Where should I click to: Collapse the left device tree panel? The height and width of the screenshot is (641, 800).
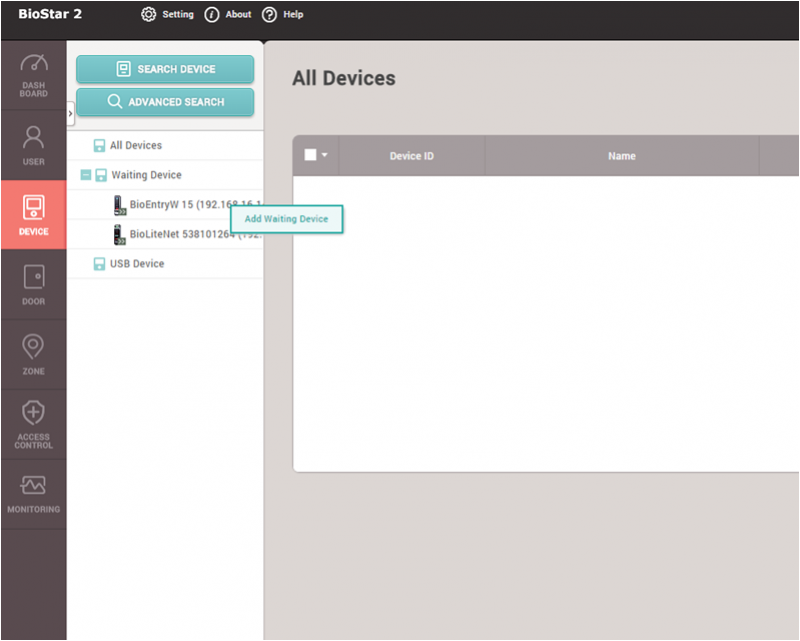pos(69,113)
